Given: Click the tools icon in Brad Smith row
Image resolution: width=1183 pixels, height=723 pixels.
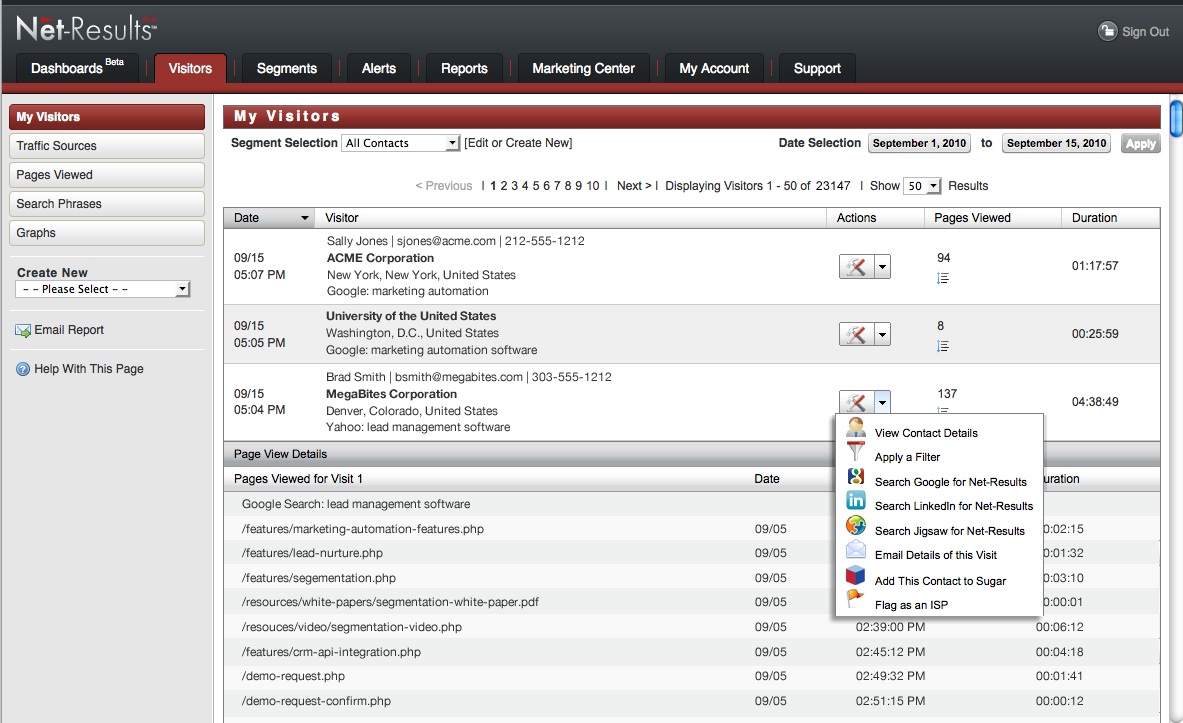Looking at the screenshot, I should coord(856,401).
